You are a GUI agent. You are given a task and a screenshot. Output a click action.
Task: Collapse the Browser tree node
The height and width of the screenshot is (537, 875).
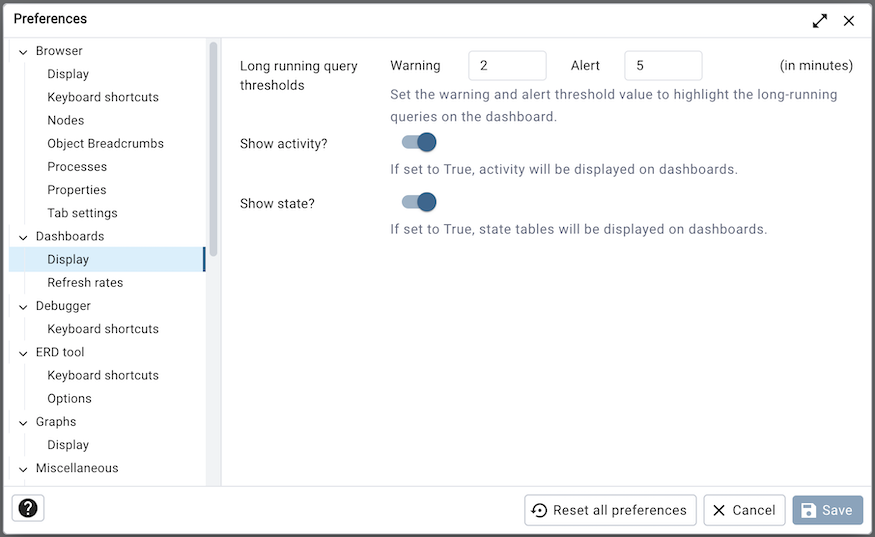23,52
